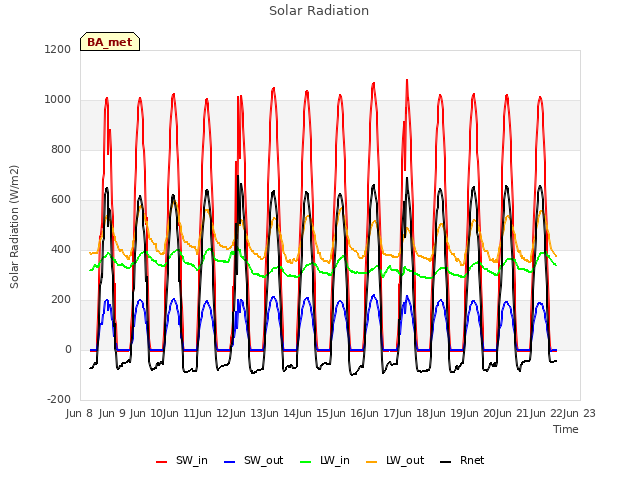Viewport: 640px width, 480px height.
Task: Toggle LW_in series in the legend
Action: click(x=325, y=461)
